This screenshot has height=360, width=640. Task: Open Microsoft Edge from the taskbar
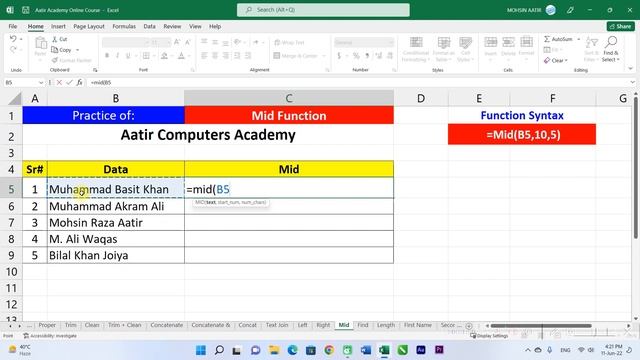point(292,350)
